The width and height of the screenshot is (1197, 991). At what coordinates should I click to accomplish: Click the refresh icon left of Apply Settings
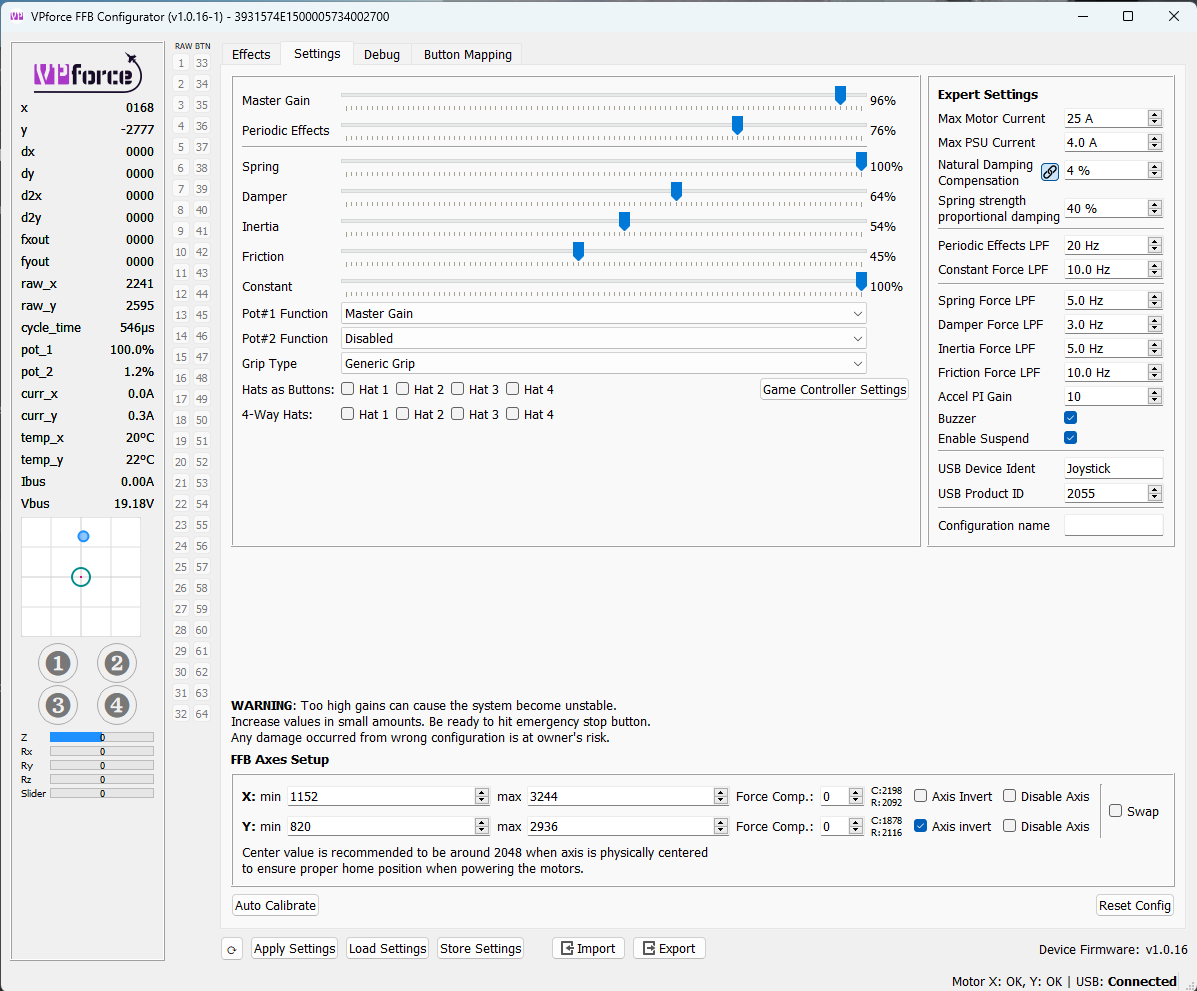pos(232,949)
